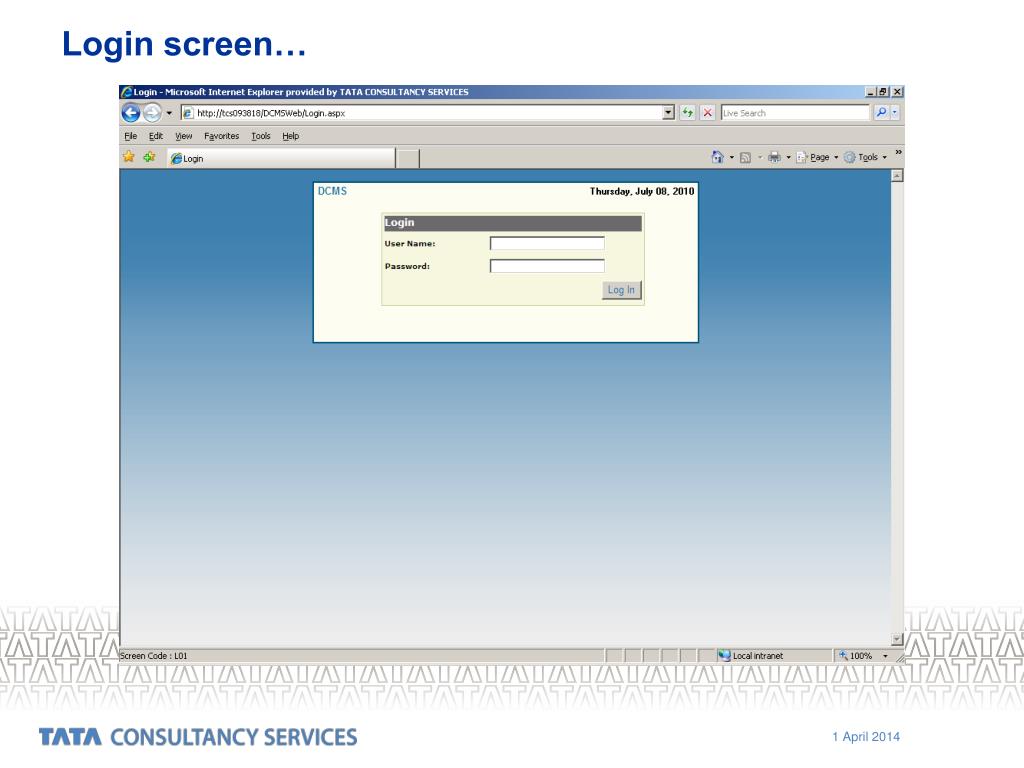Click the Refresh page icon
This screenshot has width=1024, height=768.
tap(688, 113)
